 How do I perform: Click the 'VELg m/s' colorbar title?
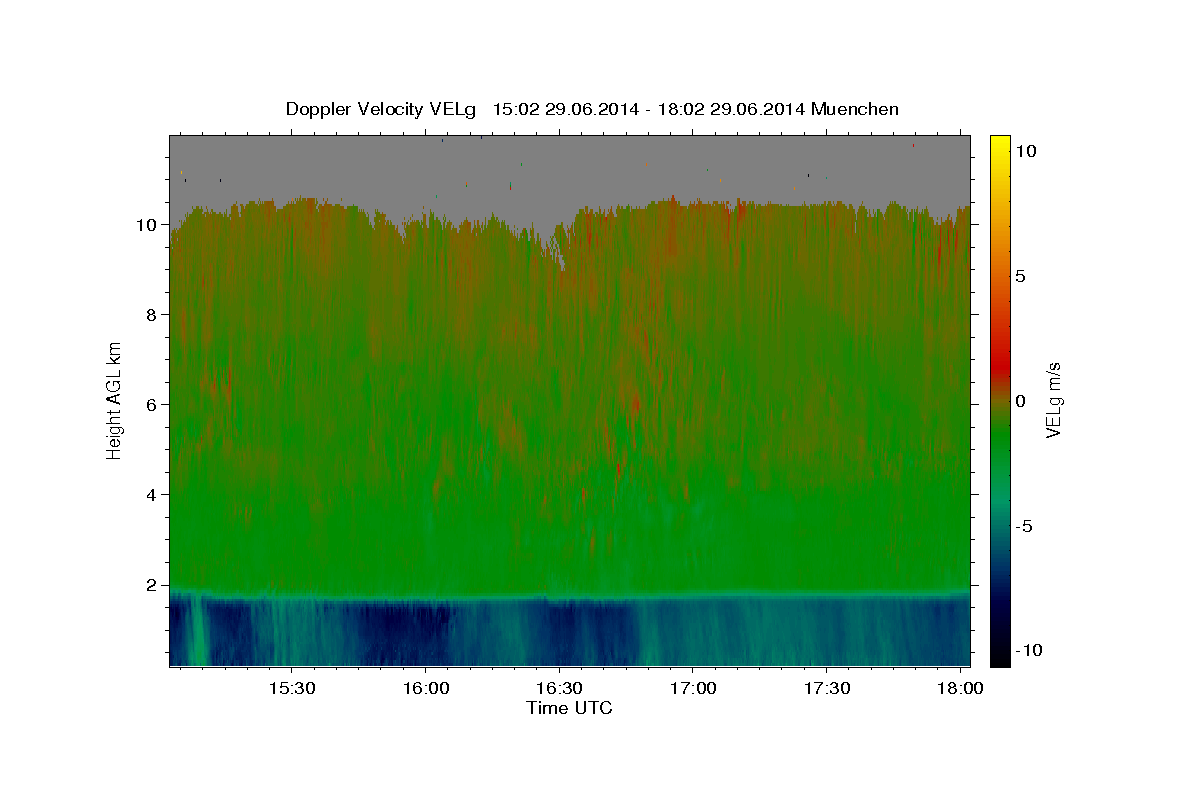(1054, 399)
